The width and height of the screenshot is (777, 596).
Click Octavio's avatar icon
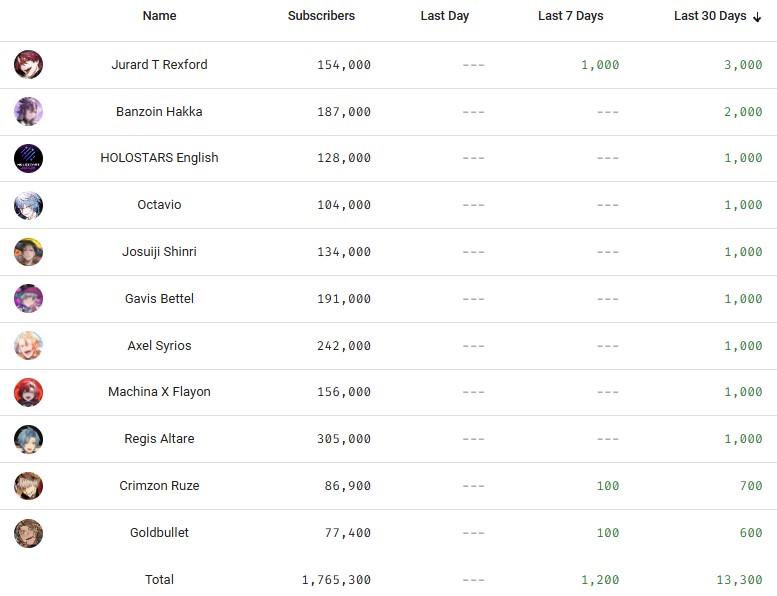tap(28, 205)
